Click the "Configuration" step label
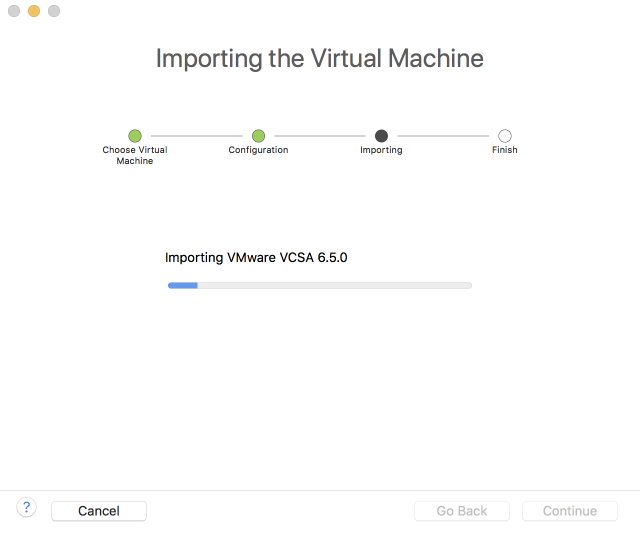The image size is (640, 533). coord(258,150)
